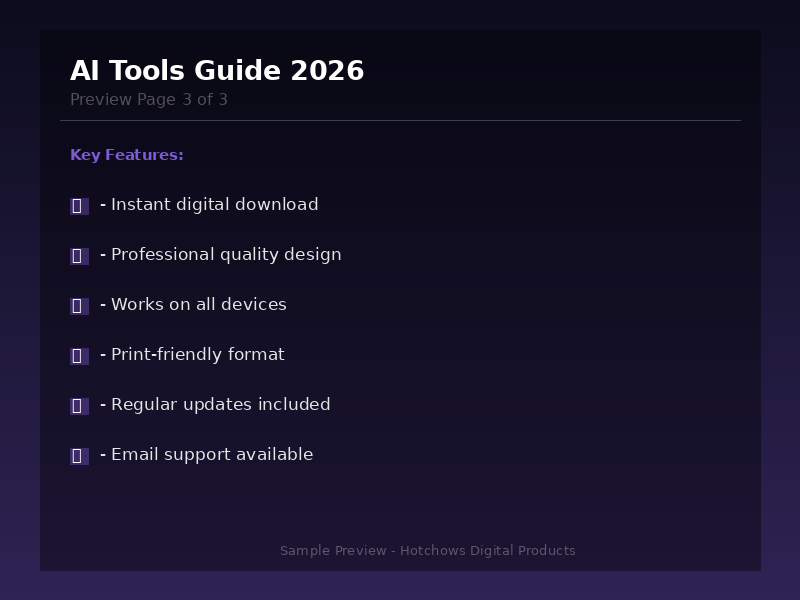Viewport: 800px width, 600px height.
Task: Select the 'Email support available' text
Action: pyautogui.click(x=212, y=455)
